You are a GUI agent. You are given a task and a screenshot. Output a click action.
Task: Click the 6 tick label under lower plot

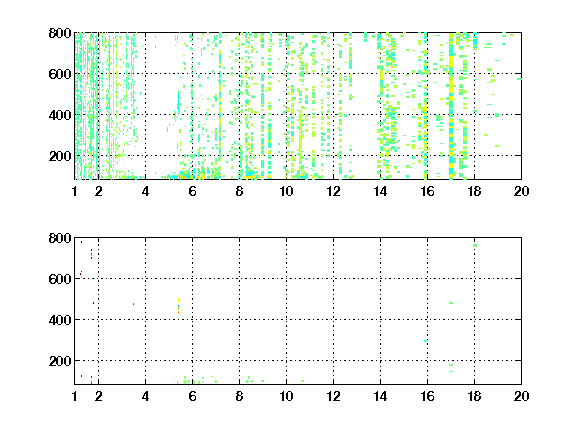(x=192, y=396)
